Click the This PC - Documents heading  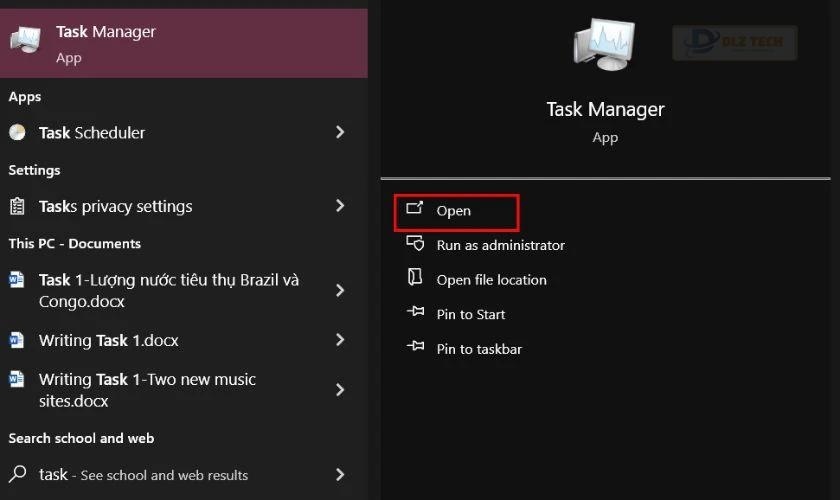pos(74,243)
